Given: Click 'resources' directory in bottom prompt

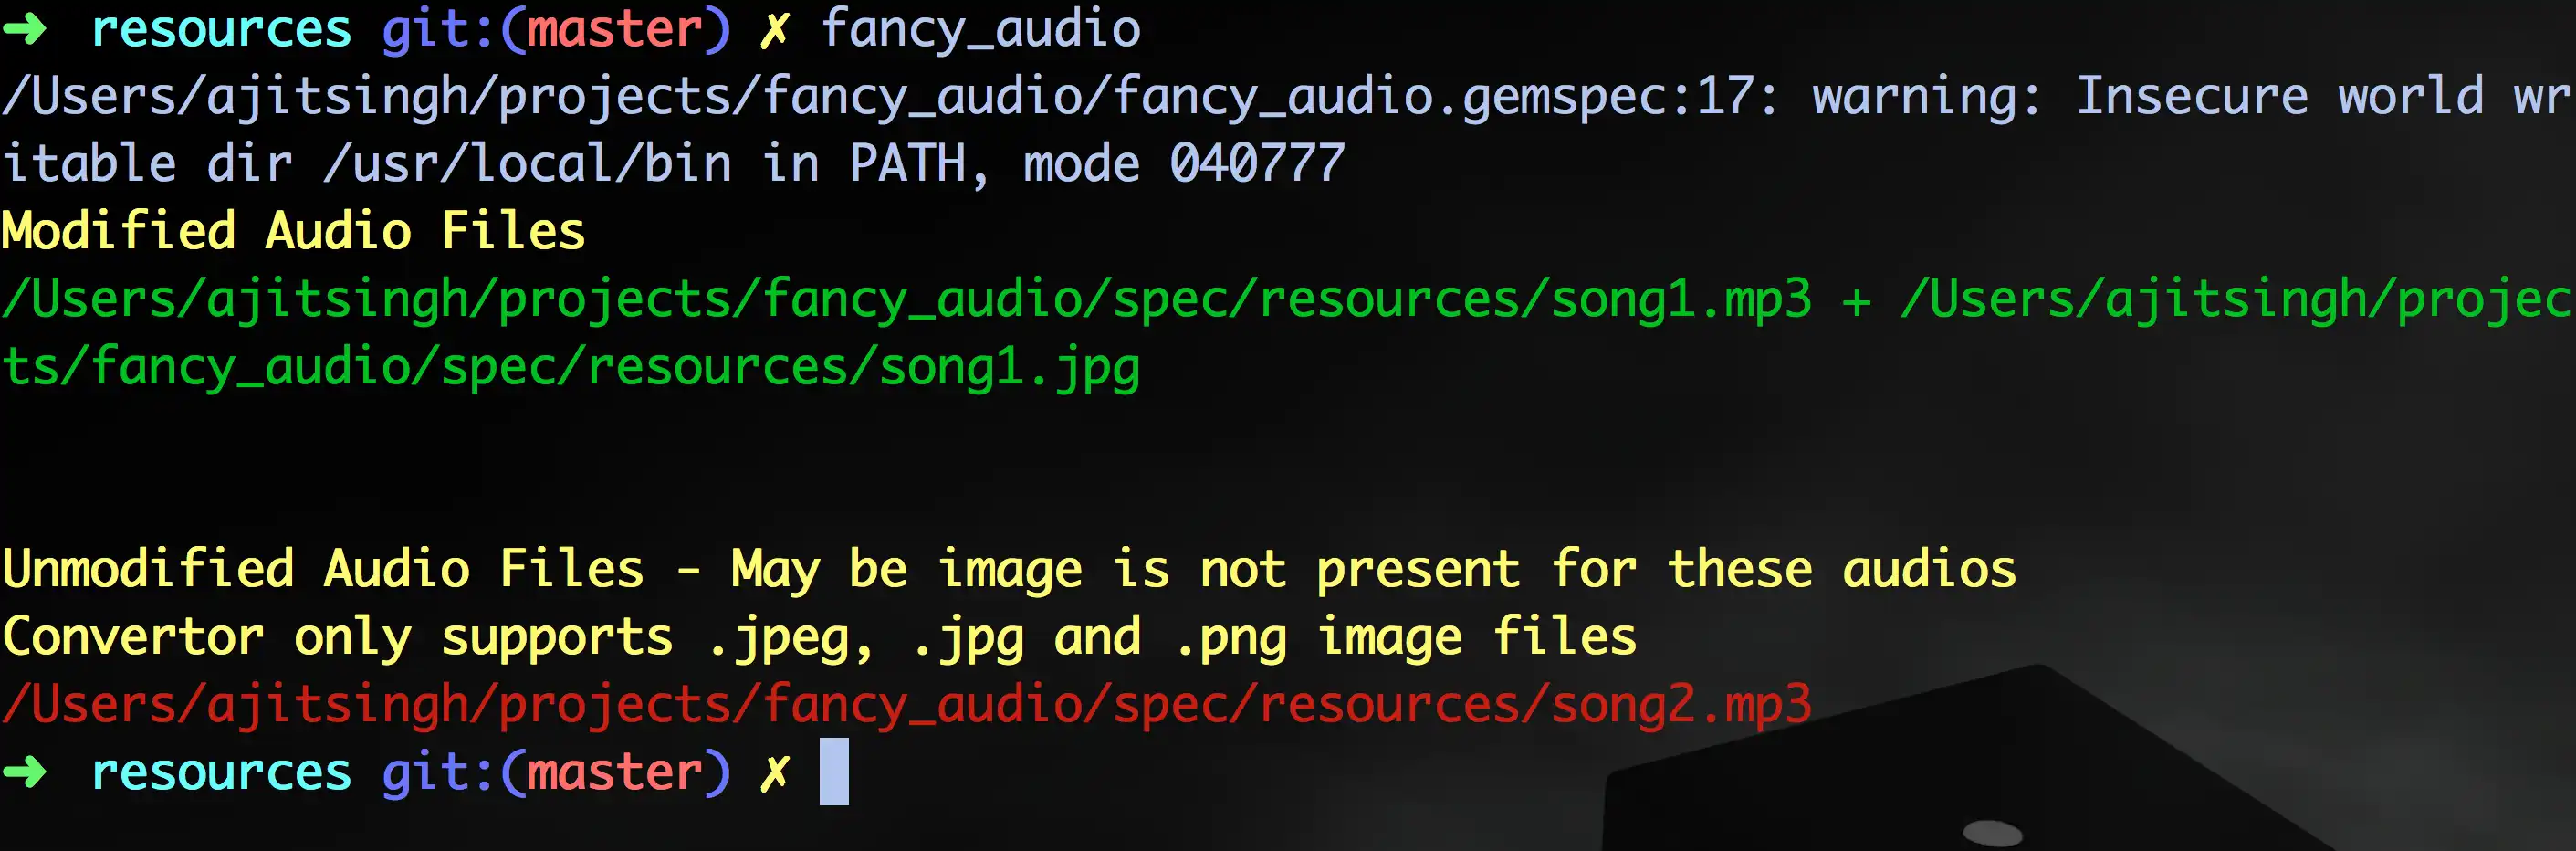Looking at the screenshot, I should 221,772.
